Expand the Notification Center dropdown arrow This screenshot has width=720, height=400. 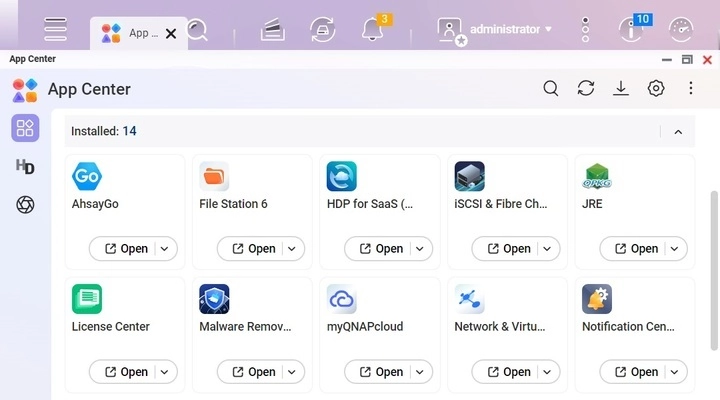pos(675,372)
